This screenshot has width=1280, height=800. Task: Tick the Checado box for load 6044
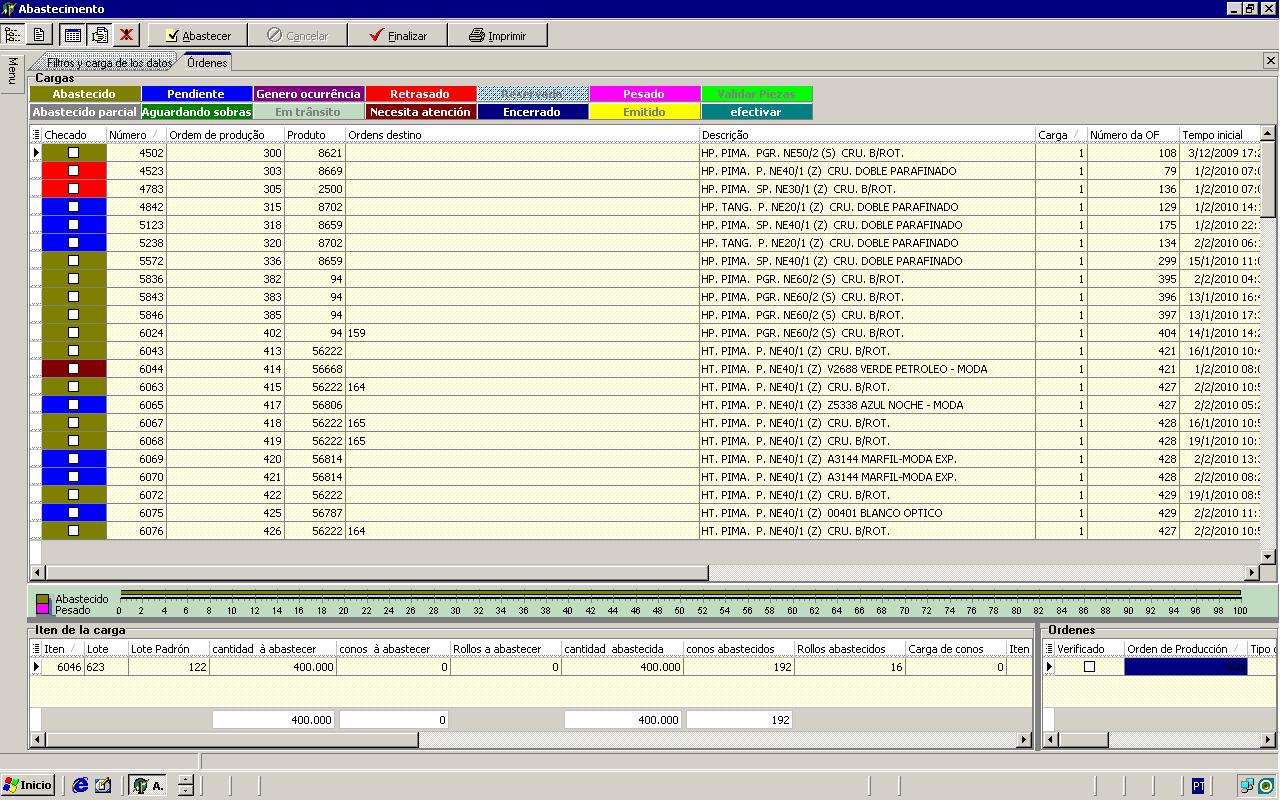(x=73, y=369)
